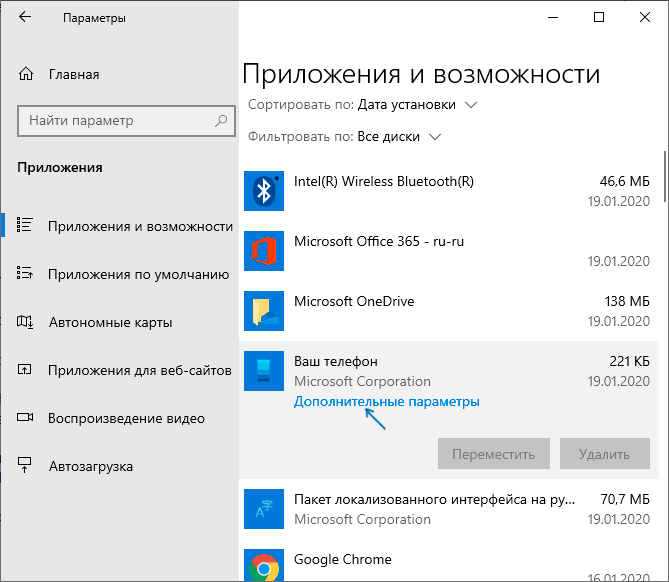Select the Microsoft Office 365 icon

(x=264, y=251)
